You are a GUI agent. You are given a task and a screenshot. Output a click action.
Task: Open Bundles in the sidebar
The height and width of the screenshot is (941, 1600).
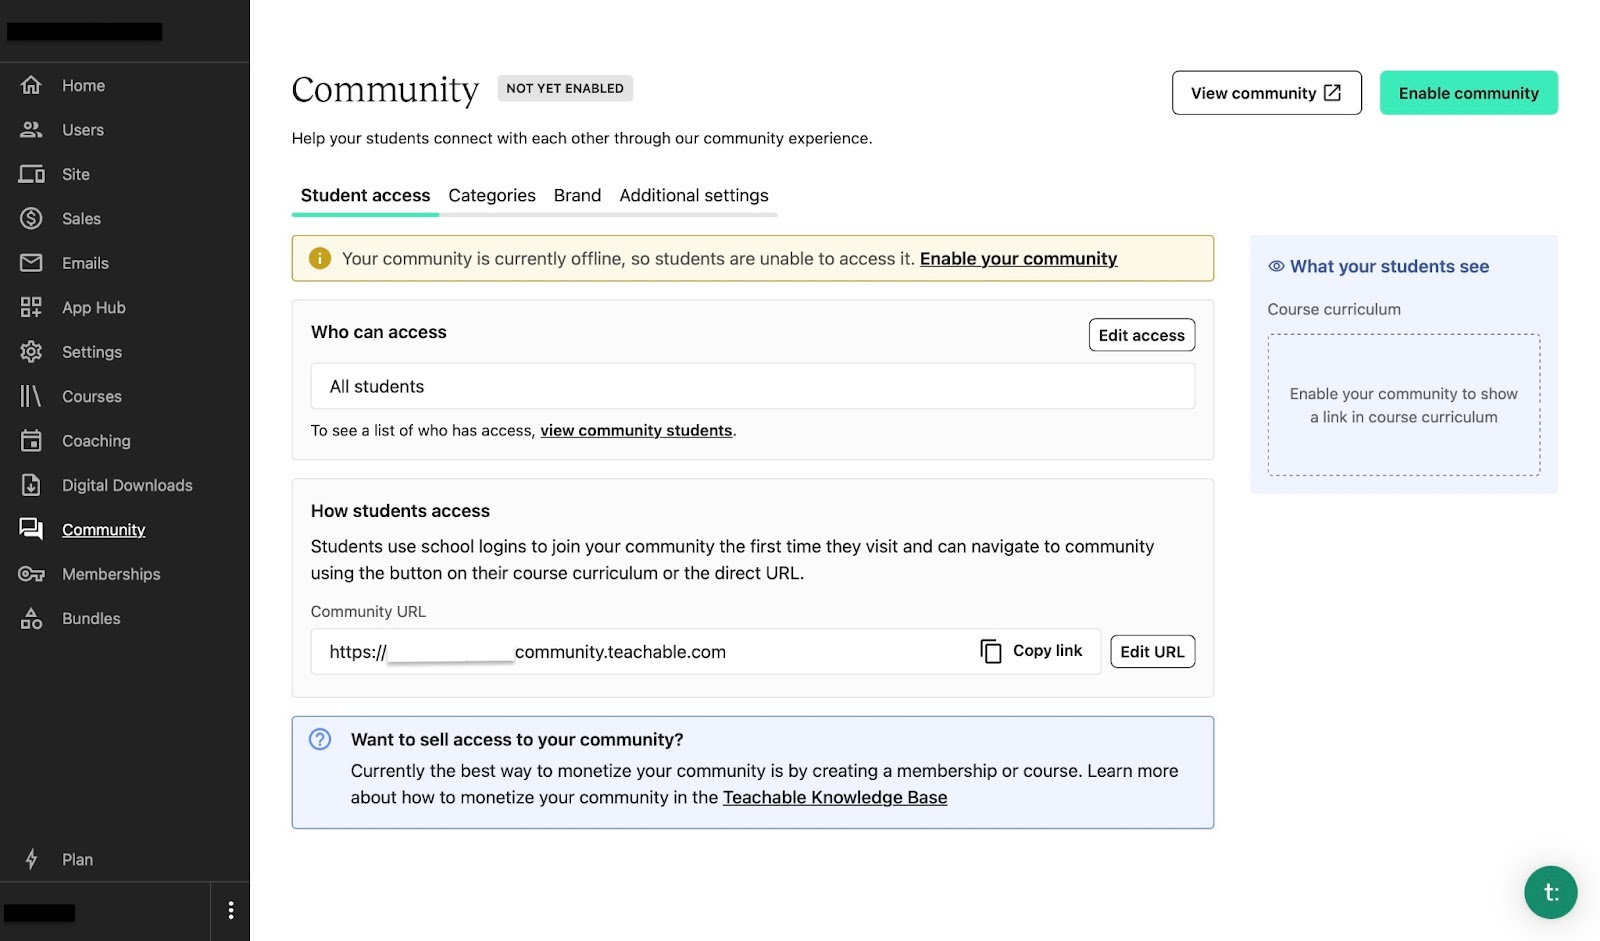[x=91, y=618]
